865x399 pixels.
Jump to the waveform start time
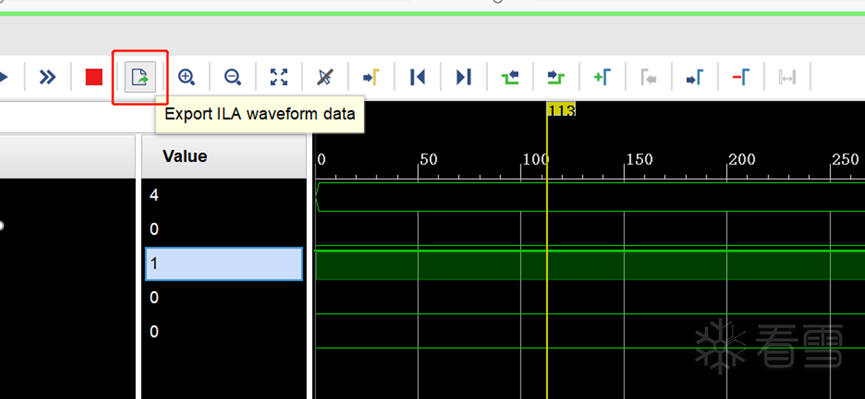click(x=418, y=77)
